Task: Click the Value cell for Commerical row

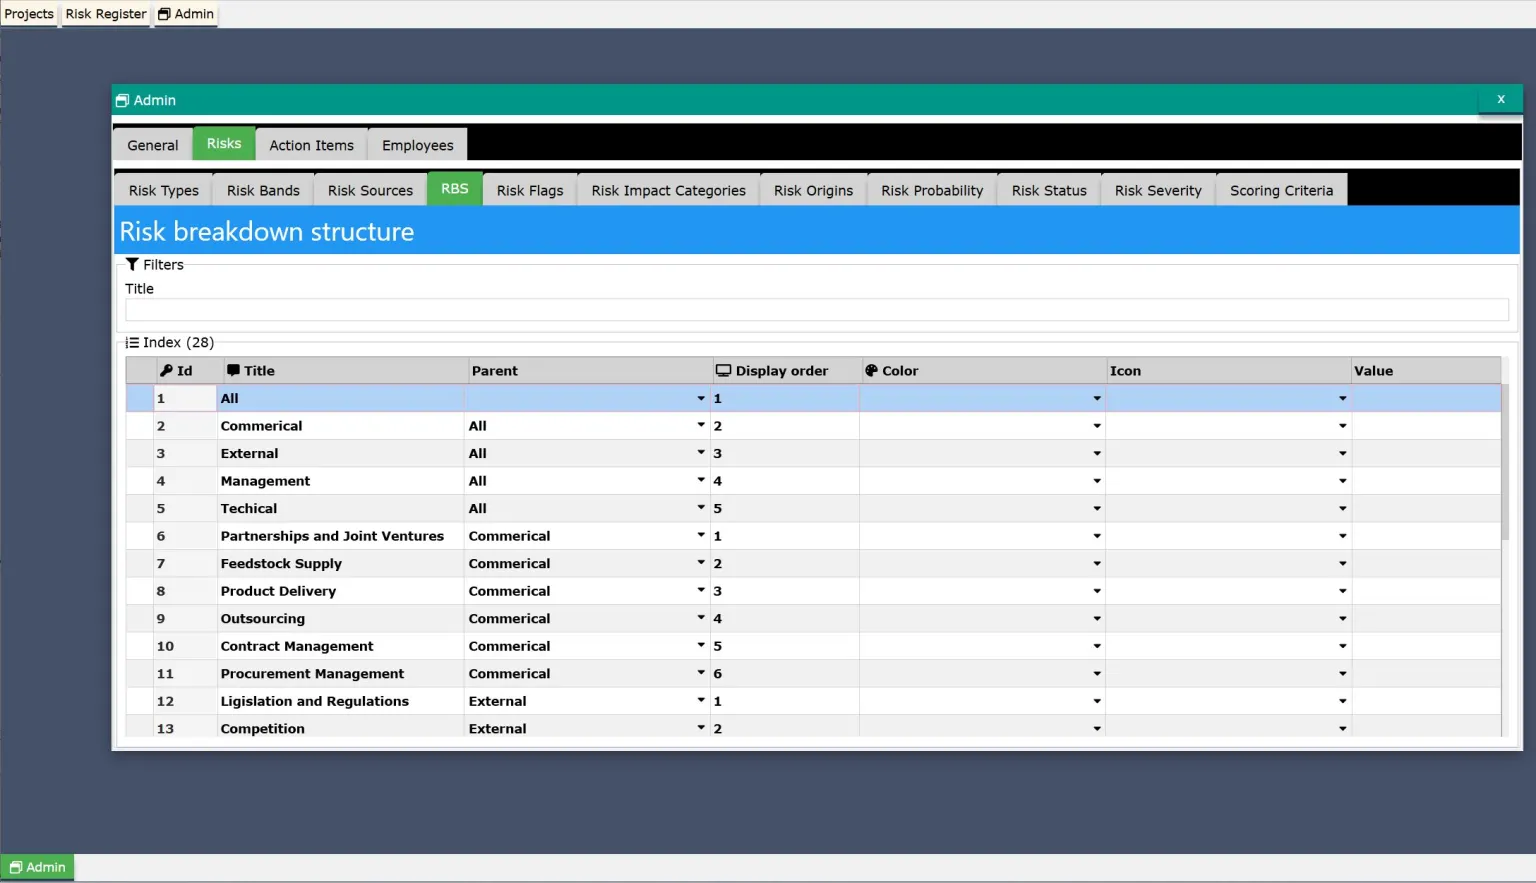Action: (1426, 426)
